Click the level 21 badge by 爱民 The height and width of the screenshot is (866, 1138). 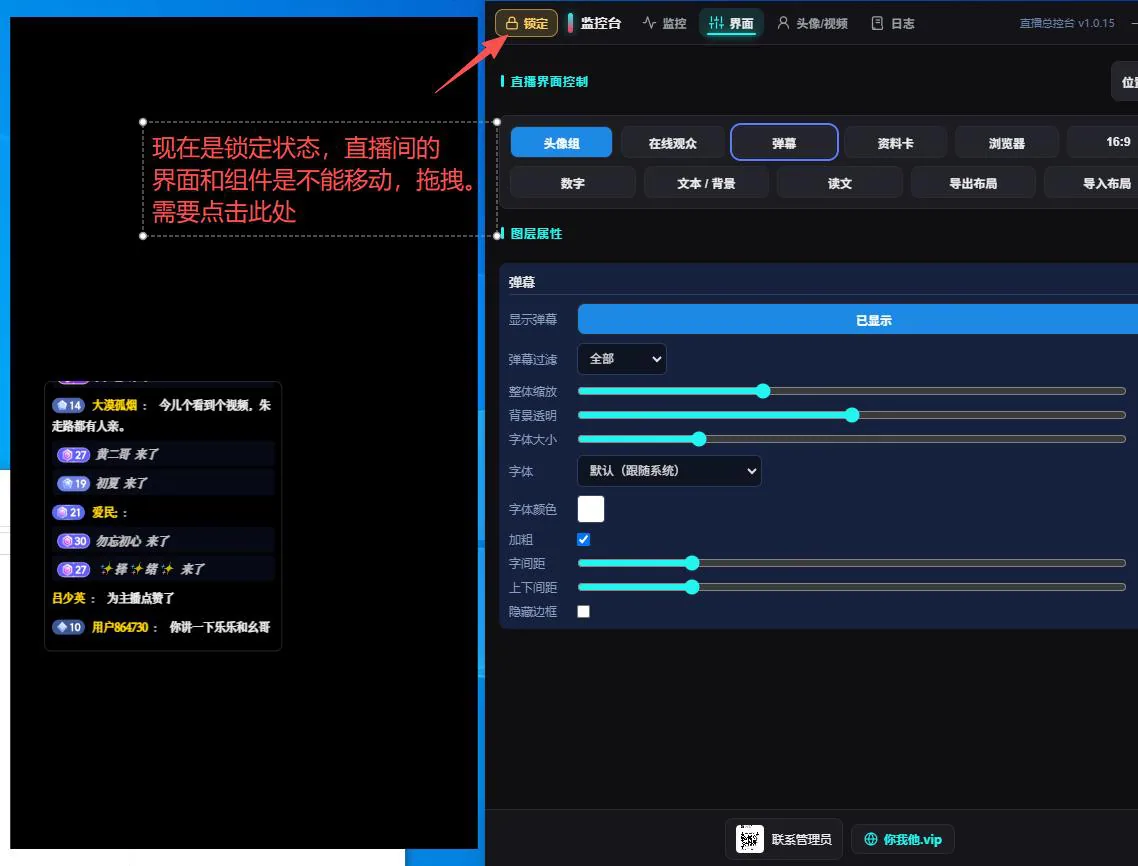coord(68,512)
